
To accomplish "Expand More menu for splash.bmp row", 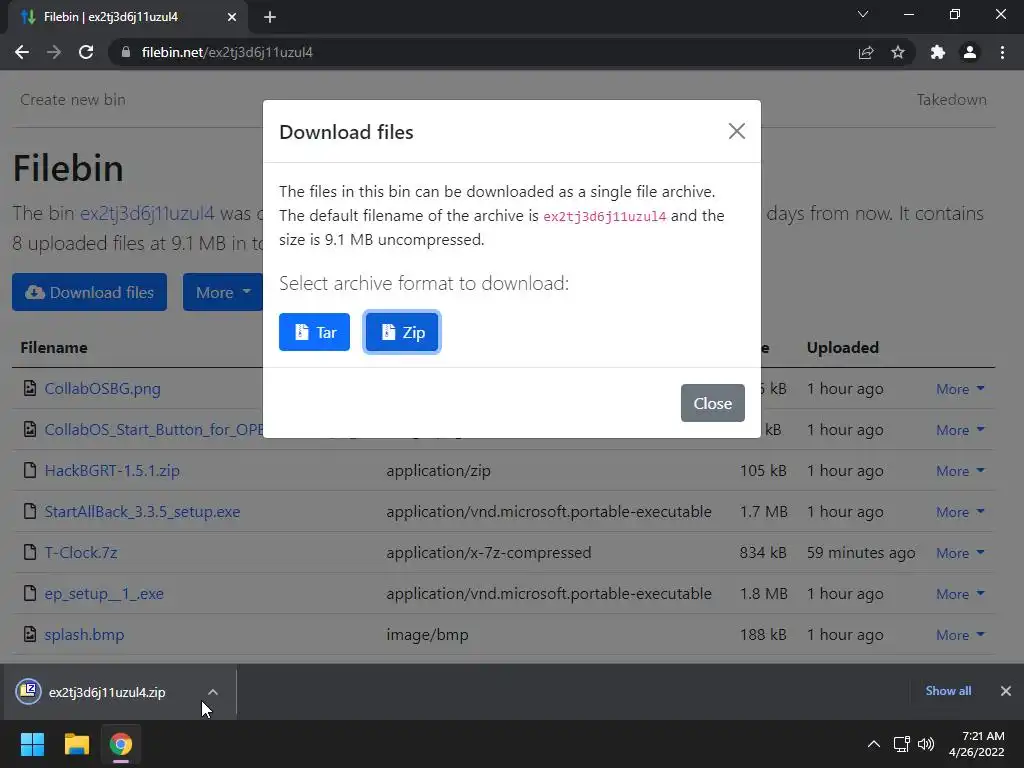I will click(960, 635).
